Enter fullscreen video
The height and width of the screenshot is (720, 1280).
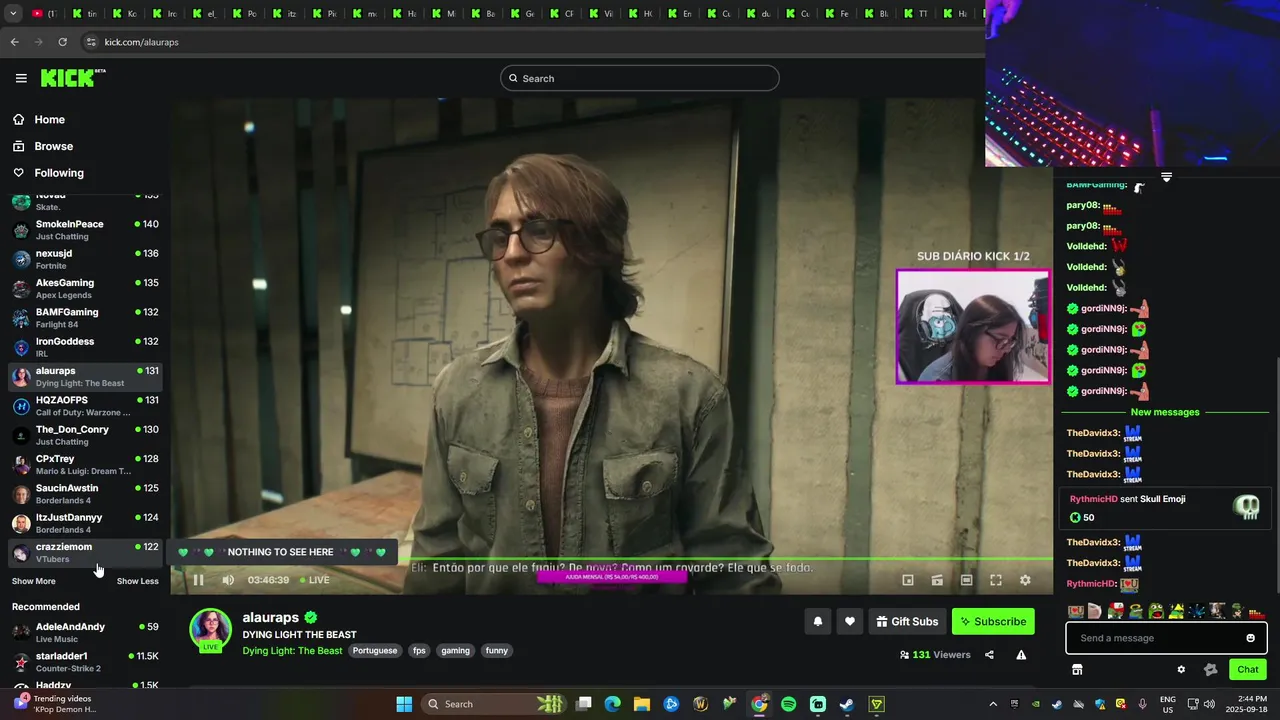point(996,580)
